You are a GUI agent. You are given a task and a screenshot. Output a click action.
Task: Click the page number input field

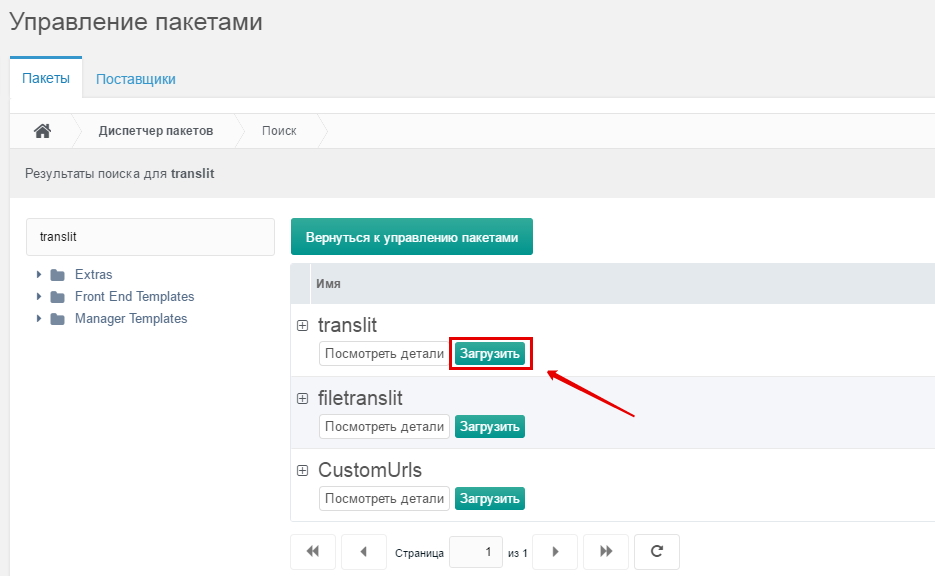point(476,552)
